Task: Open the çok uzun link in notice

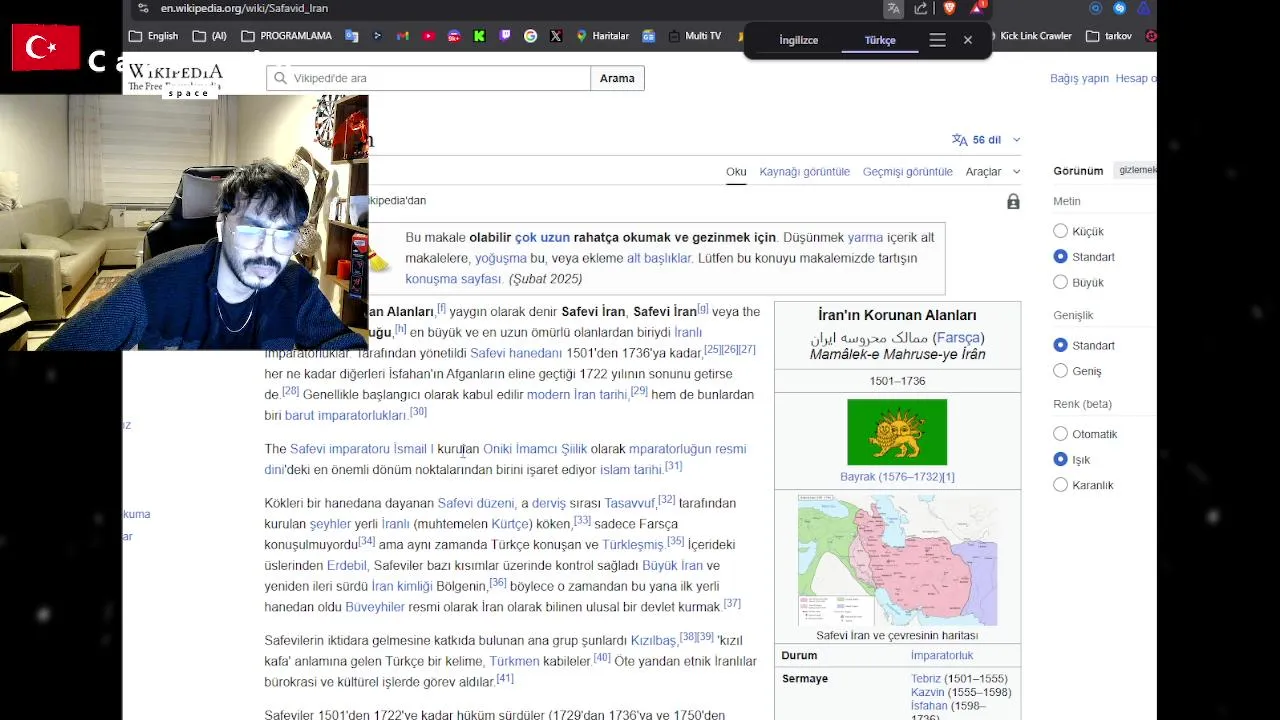Action: 542,238
